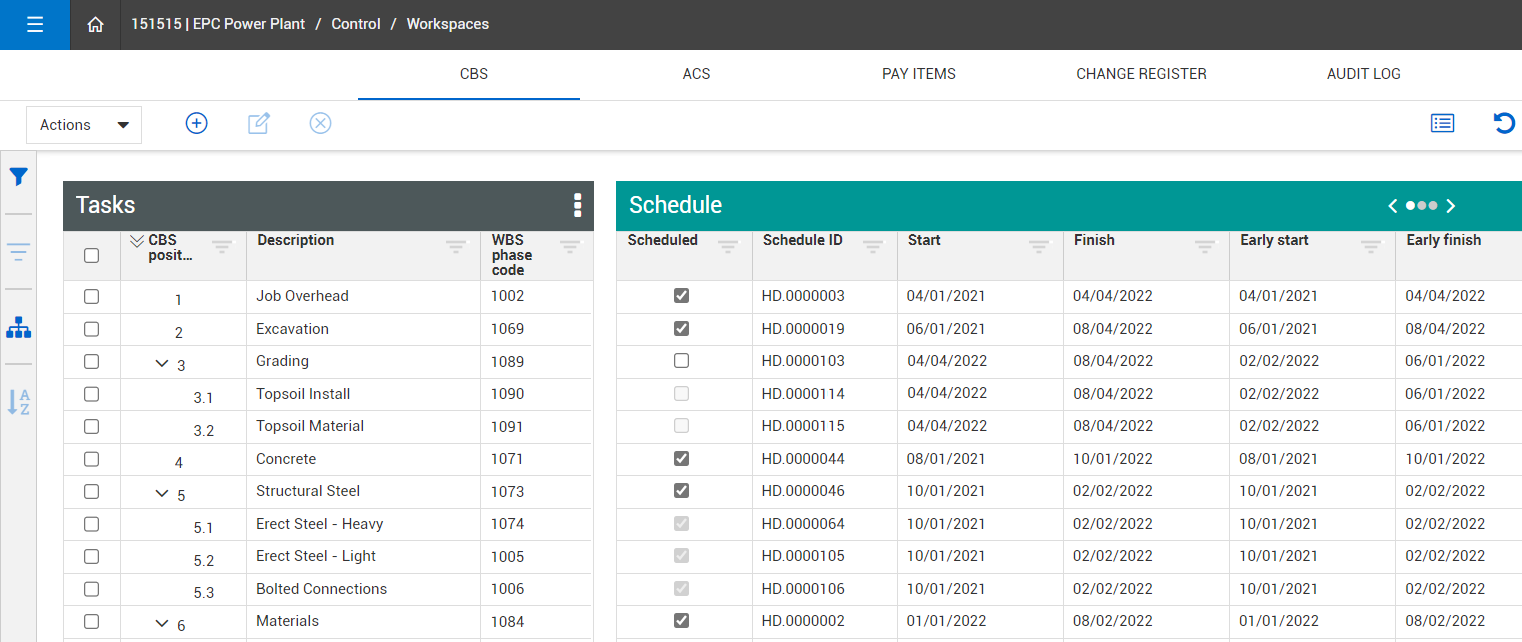
Task: Click the refresh icon in toolbar
Action: [1503, 124]
